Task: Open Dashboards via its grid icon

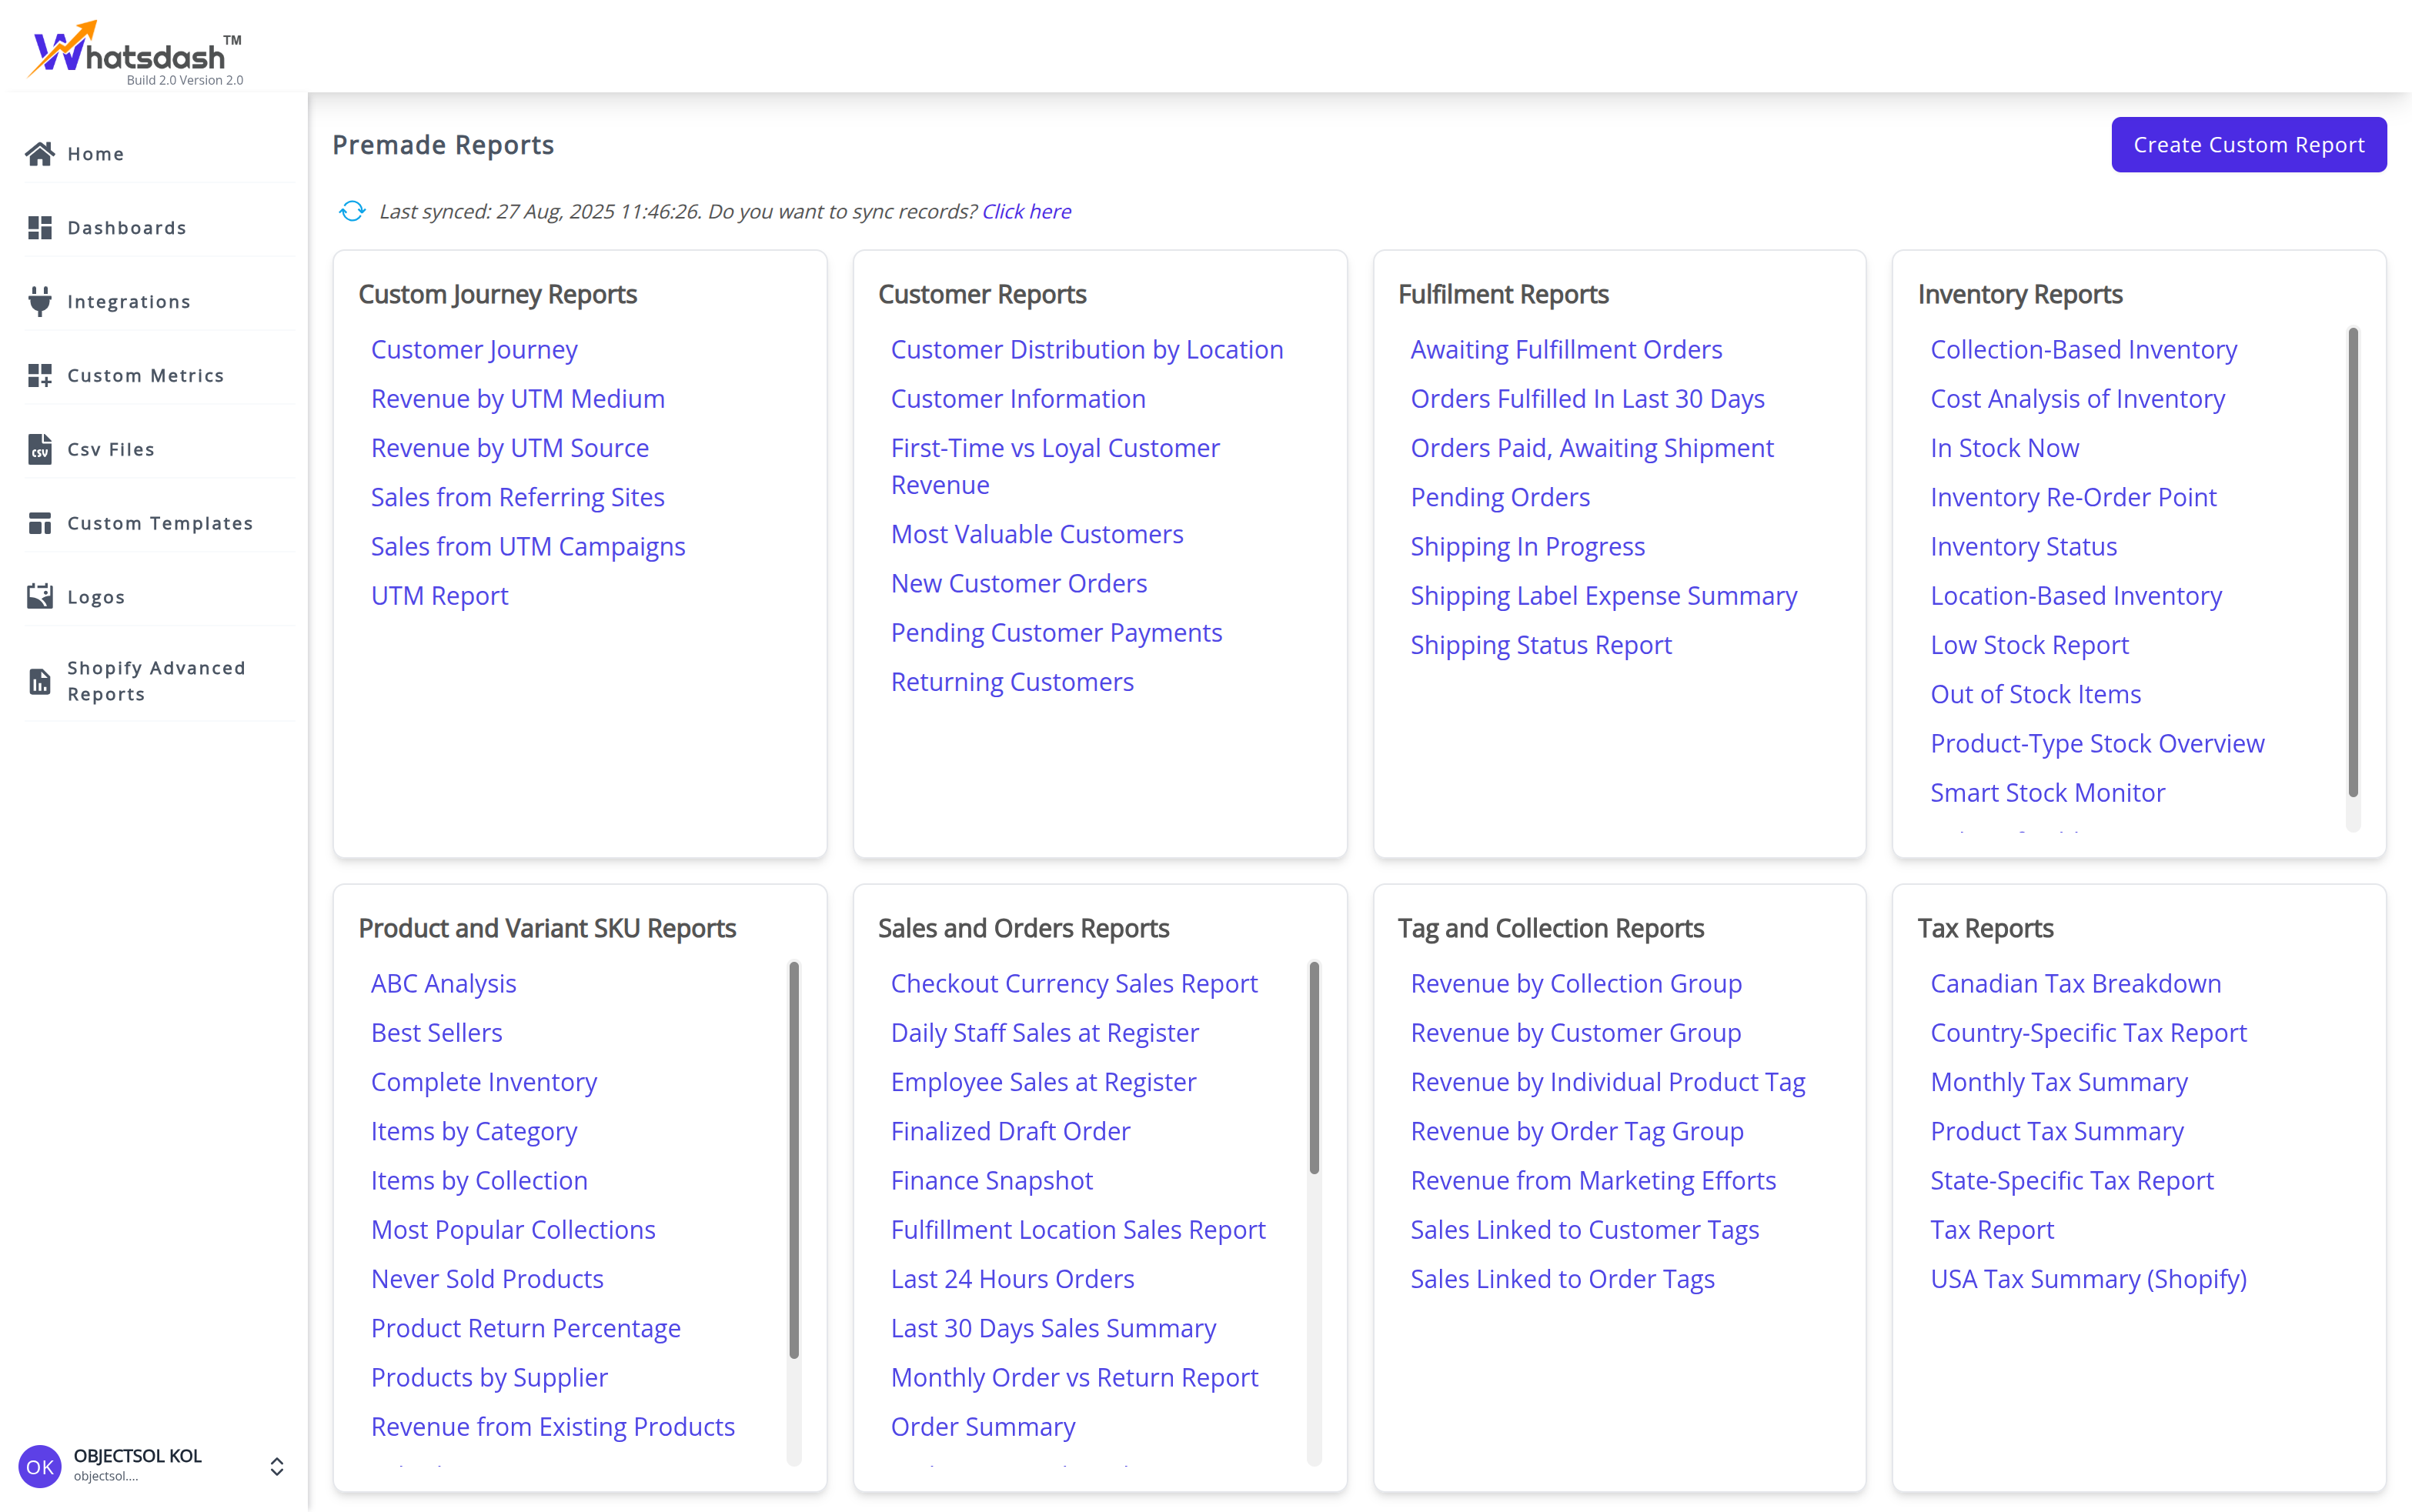Action: 40,227
